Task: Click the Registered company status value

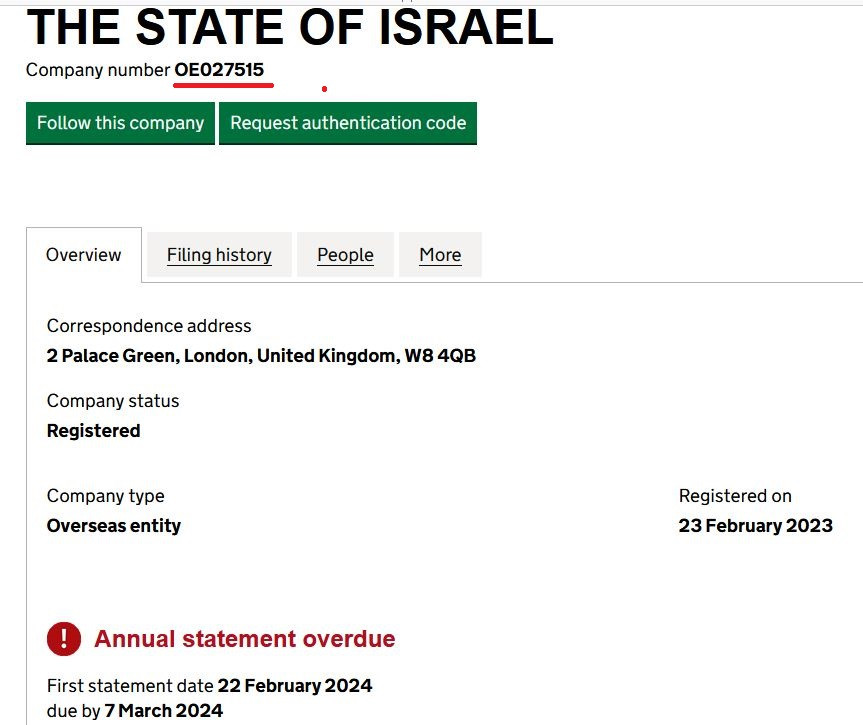Action: pyautogui.click(x=93, y=431)
